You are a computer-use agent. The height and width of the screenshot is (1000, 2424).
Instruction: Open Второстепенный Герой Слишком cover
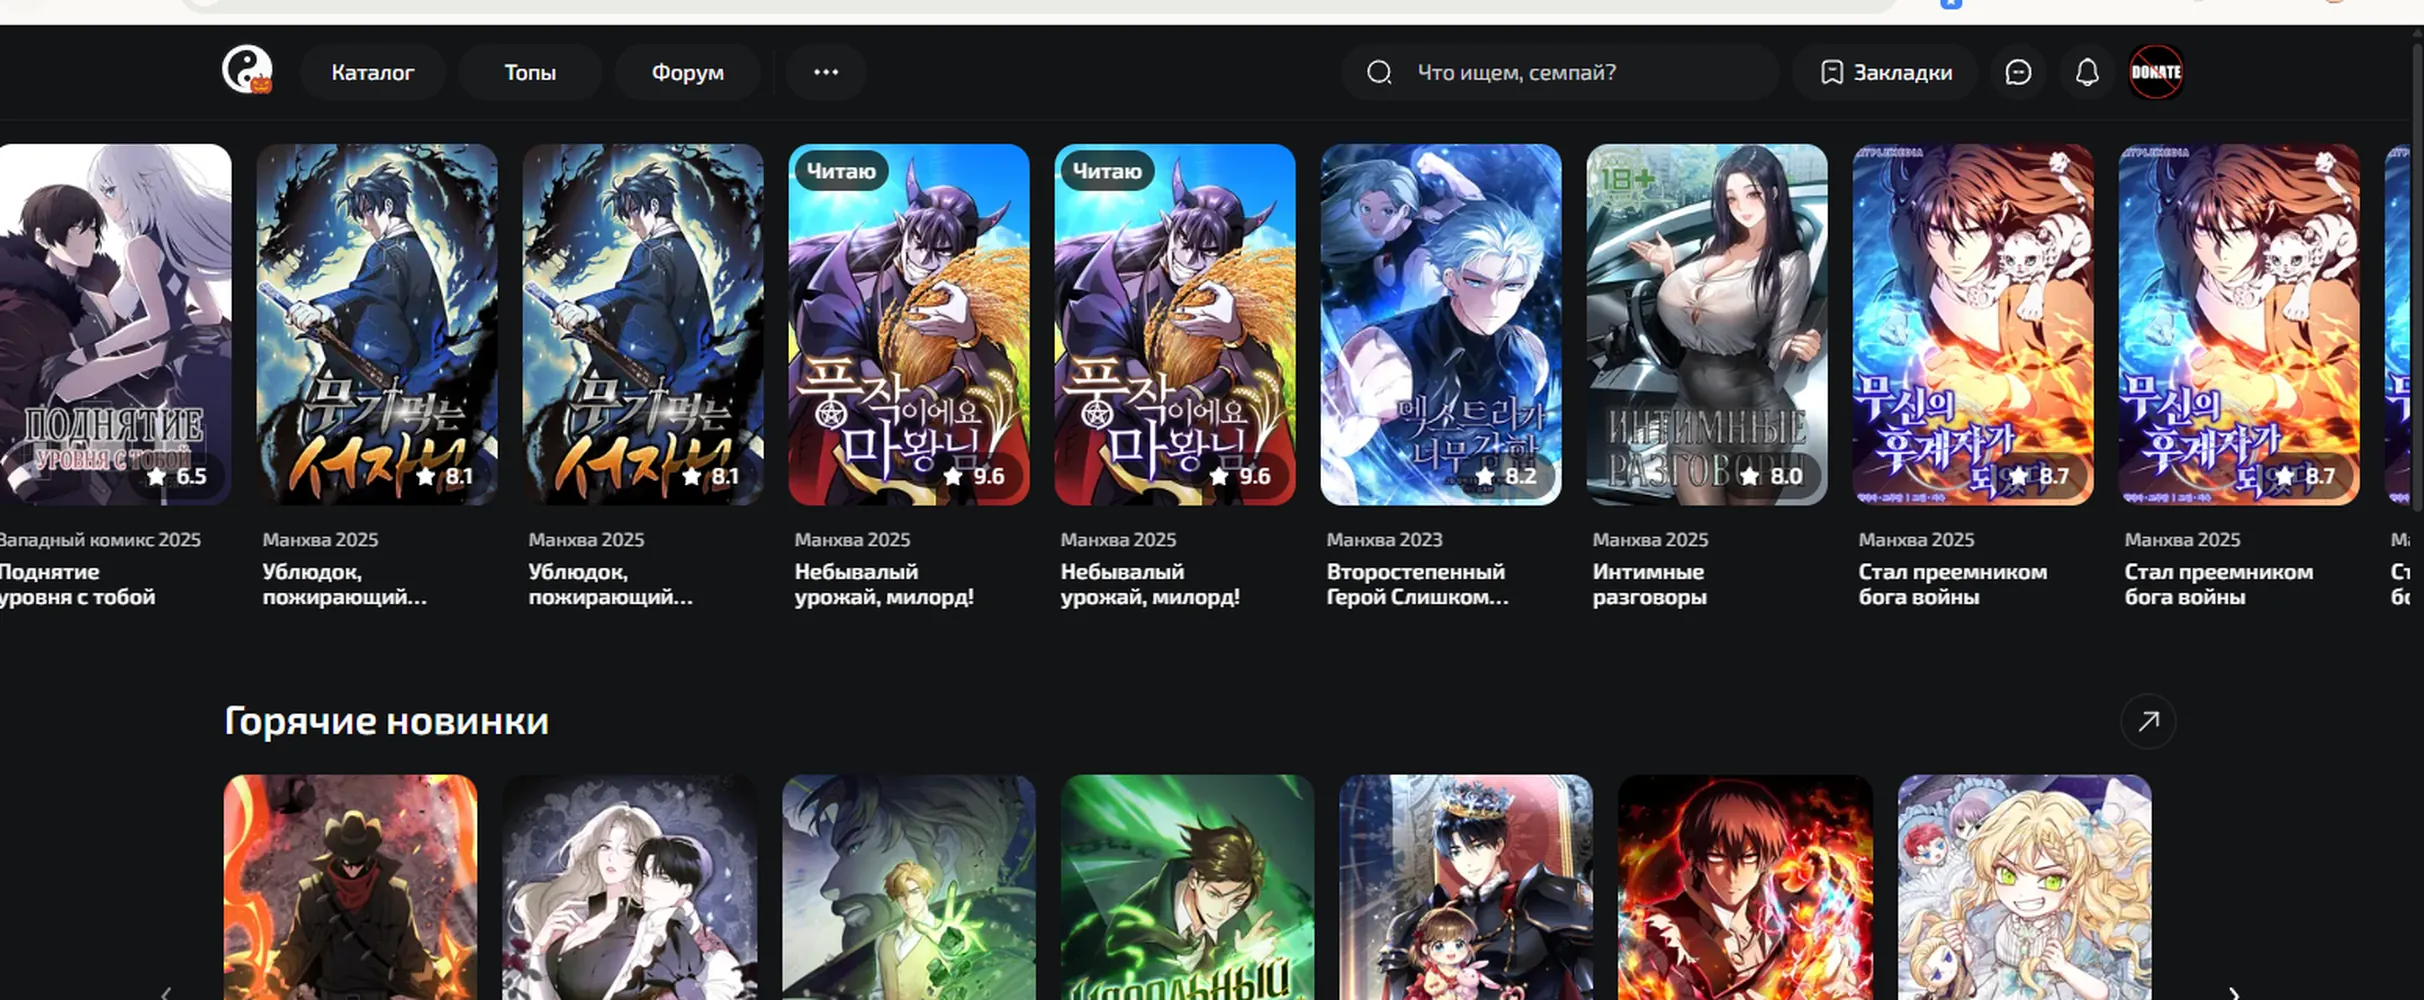pos(1440,324)
